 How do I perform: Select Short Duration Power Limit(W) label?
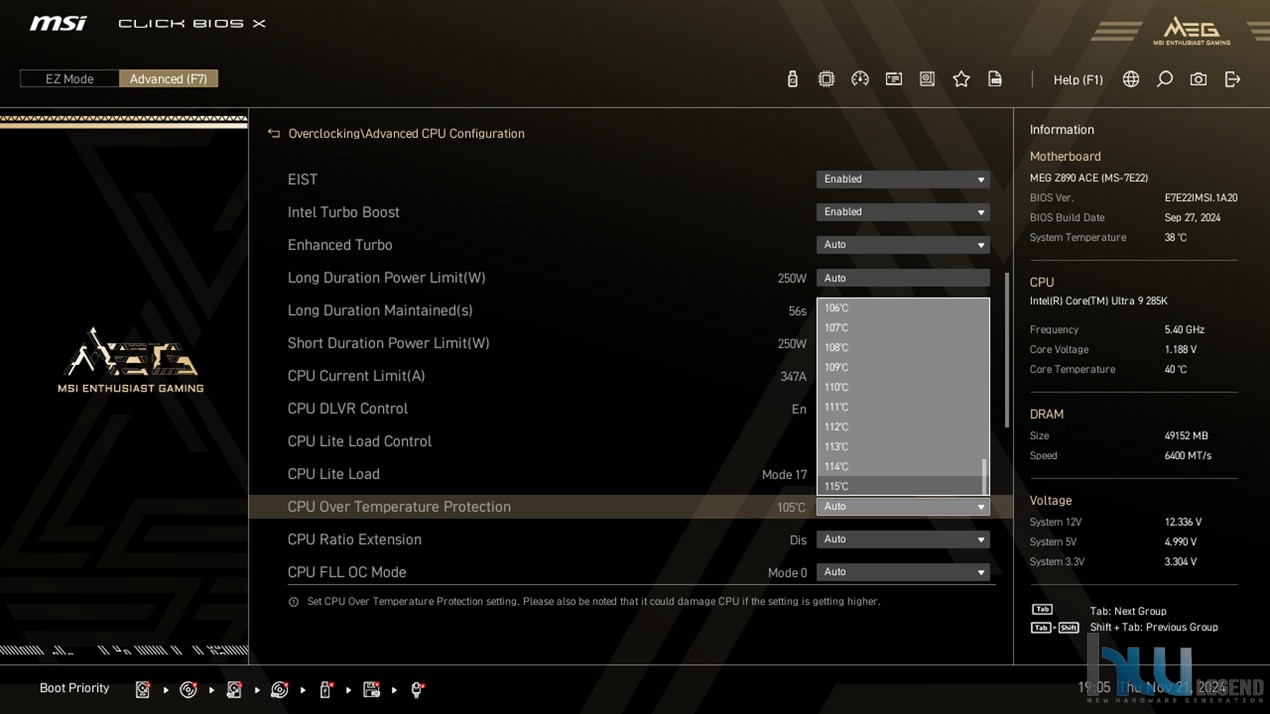pos(388,343)
